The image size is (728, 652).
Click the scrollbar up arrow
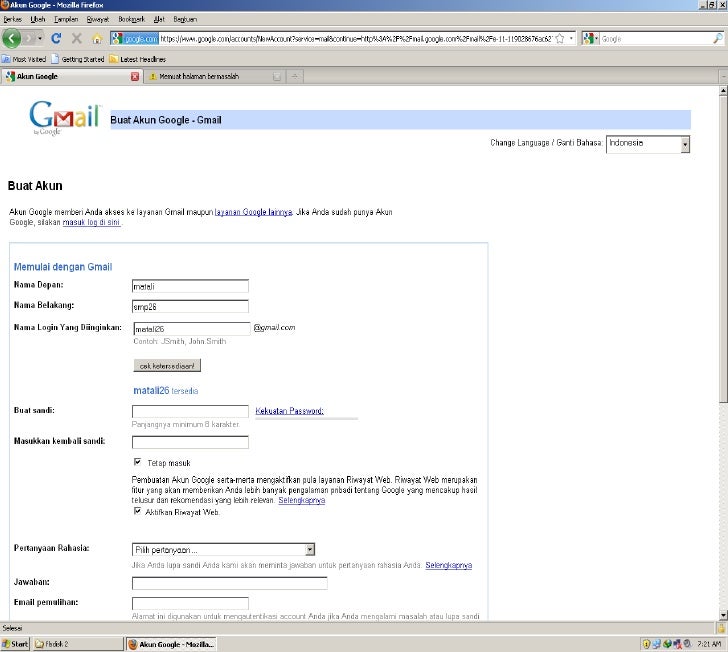pyautogui.click(x=723, y=91)
